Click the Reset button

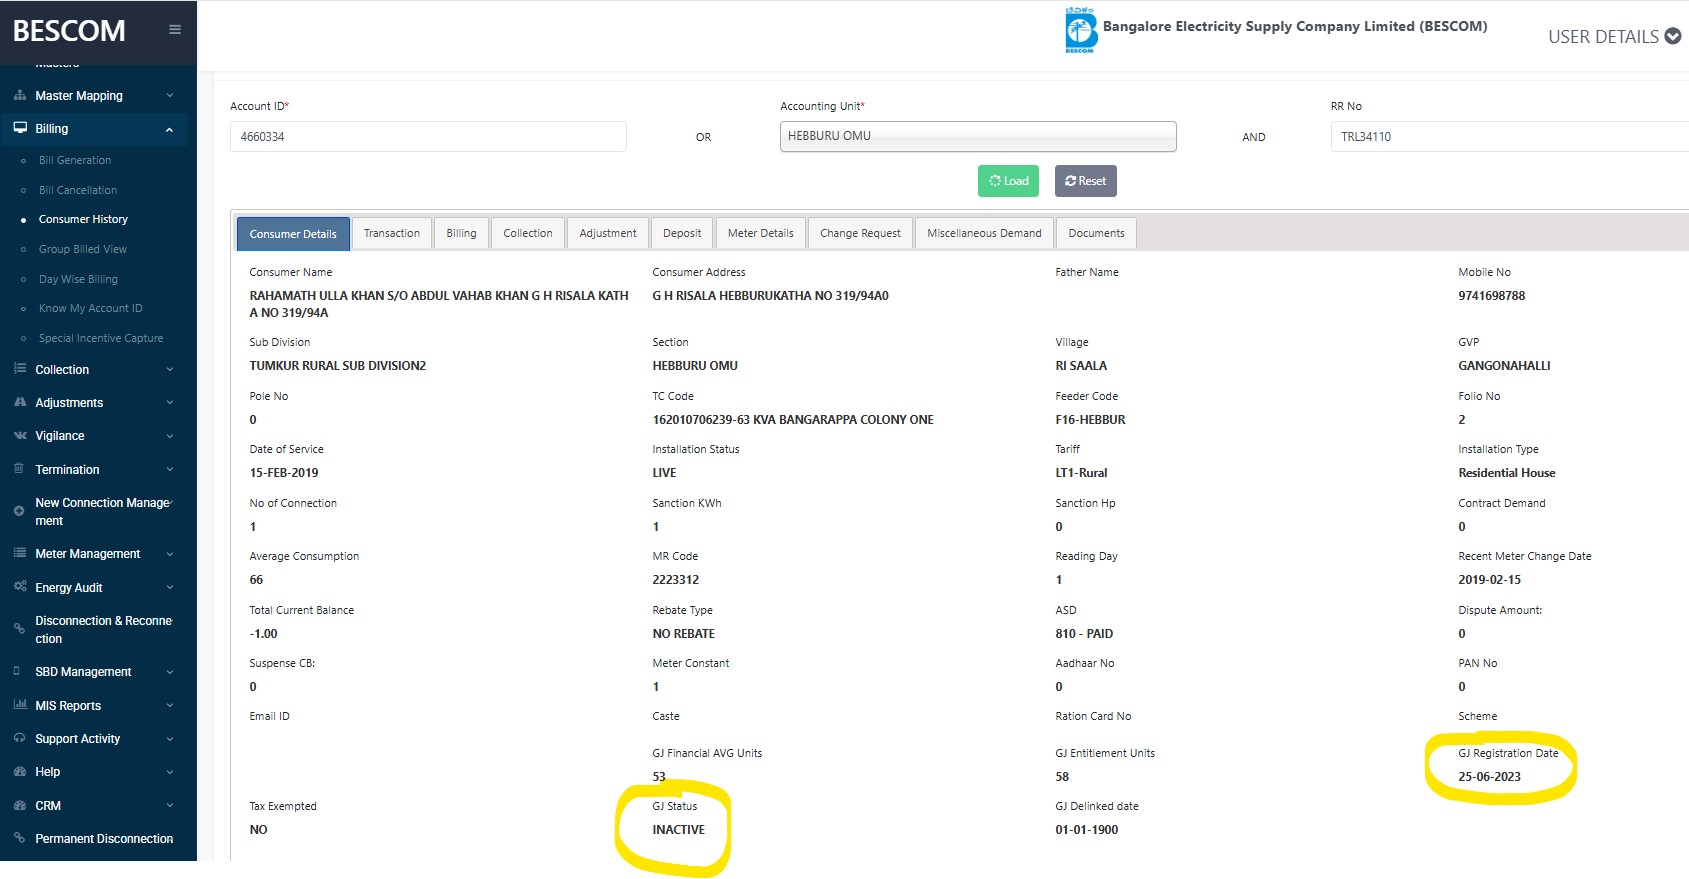point(1086,181)
